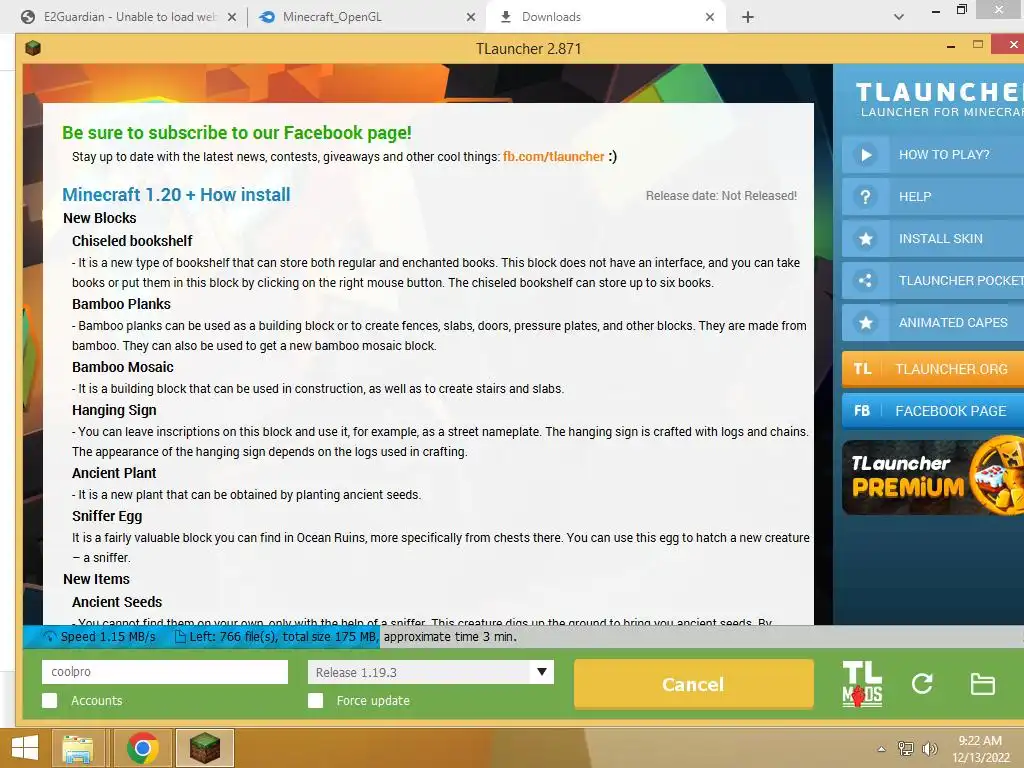Close the Downloads browser tab
The image size is (1024, 768).
tap(710, 17)
